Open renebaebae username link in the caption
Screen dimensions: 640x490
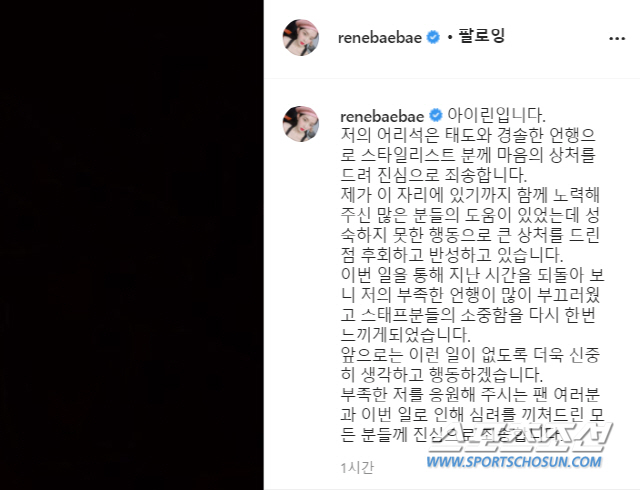click(382, 117)
